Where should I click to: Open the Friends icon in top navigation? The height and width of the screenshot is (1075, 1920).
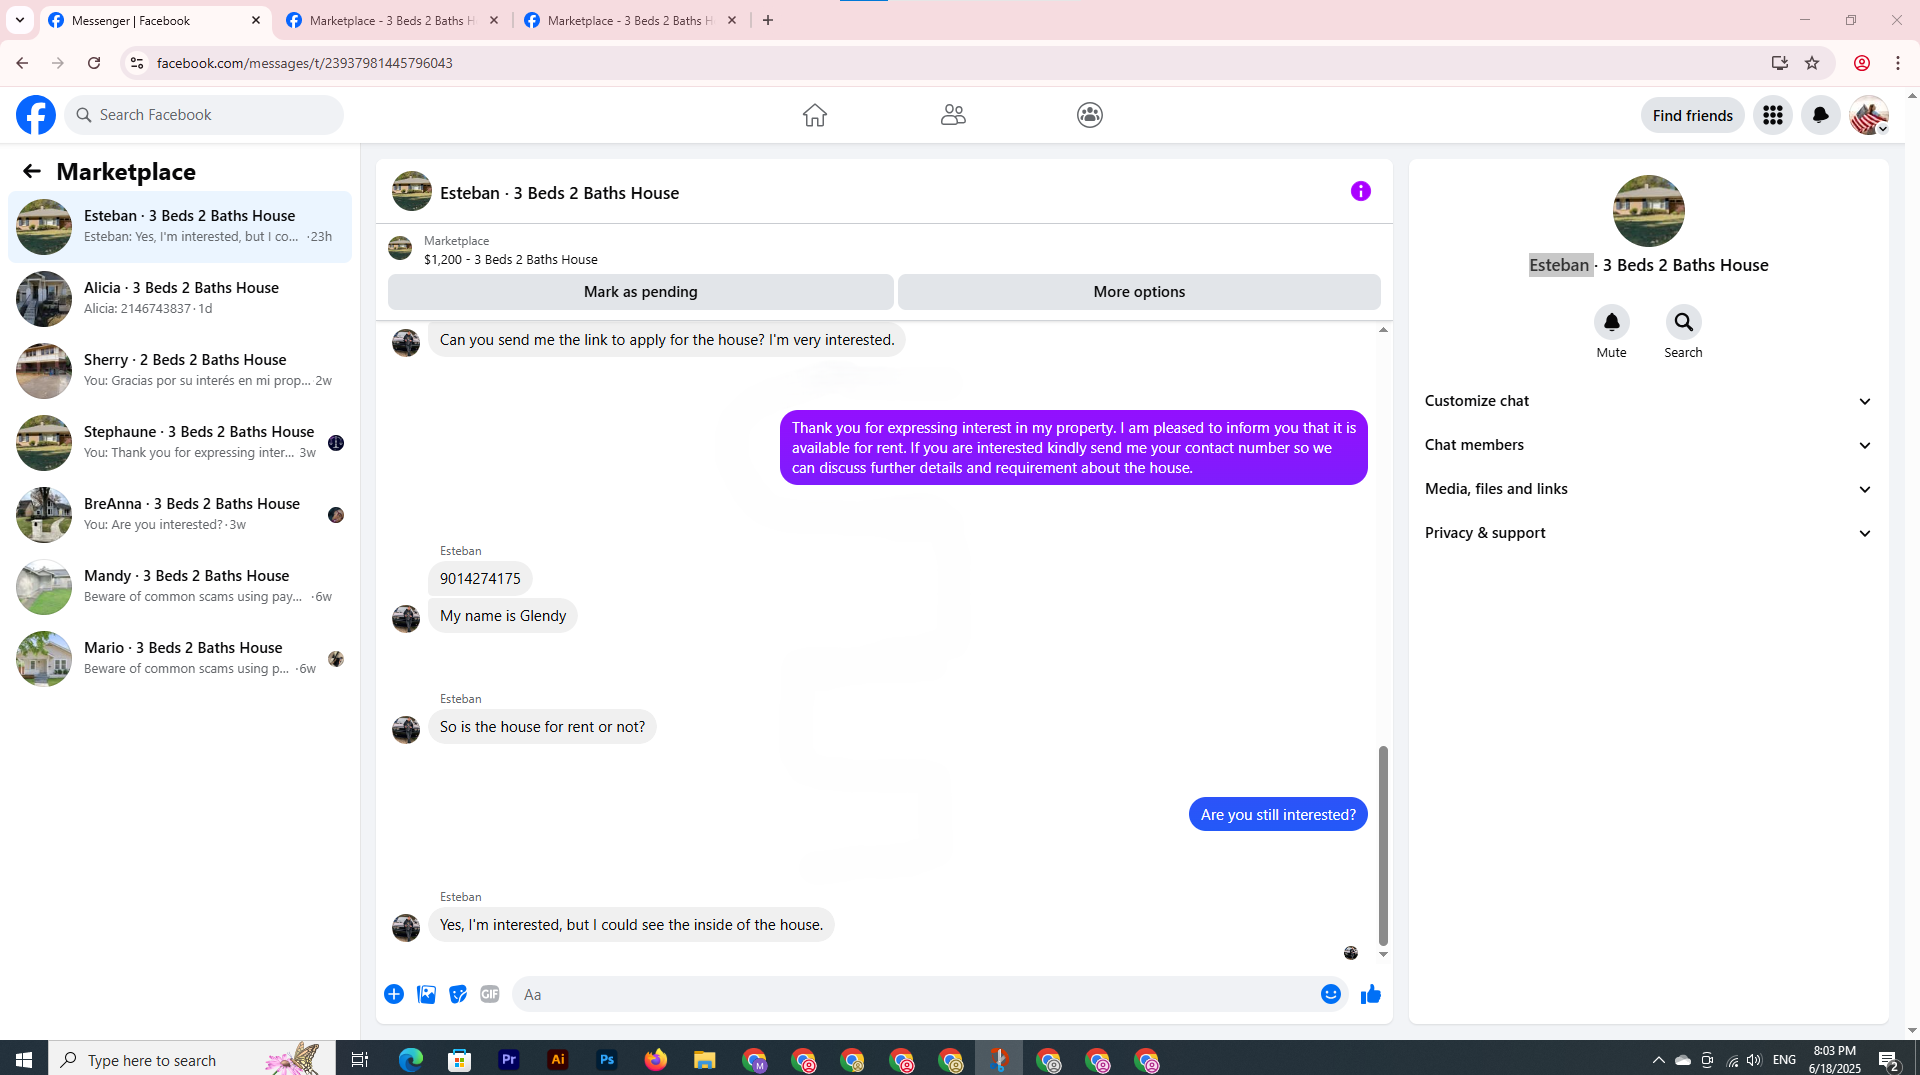coord(953,115)
